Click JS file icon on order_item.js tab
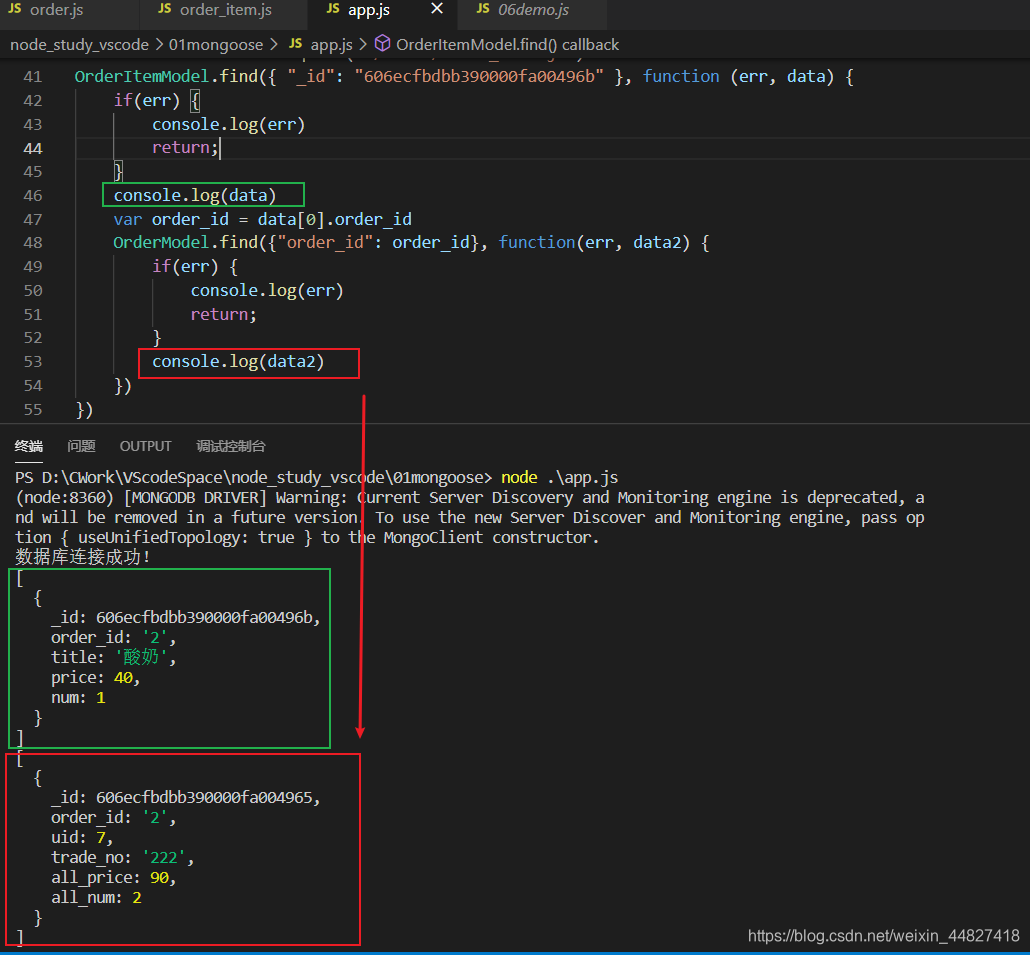Image resolution: width=1030 pixels, height=955 pixels. 164,9
